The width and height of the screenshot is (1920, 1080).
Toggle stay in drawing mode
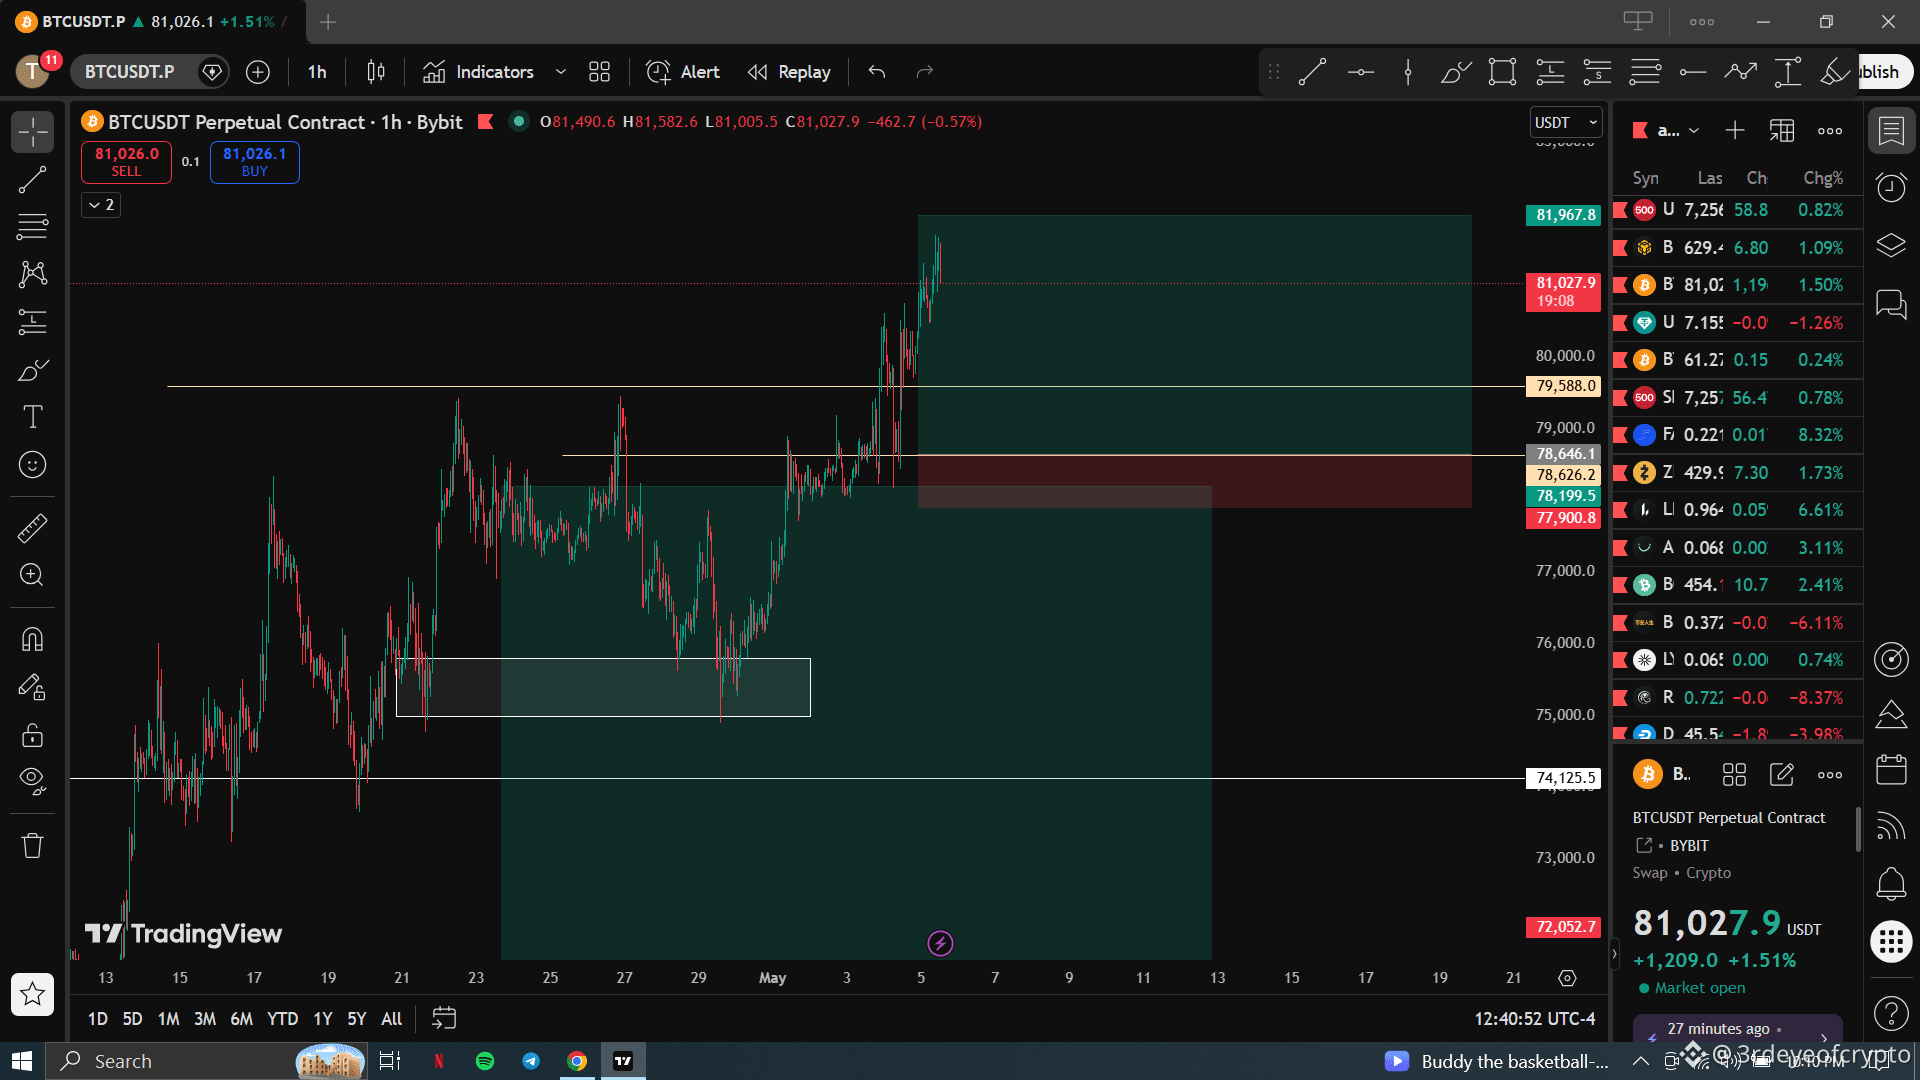32,687
